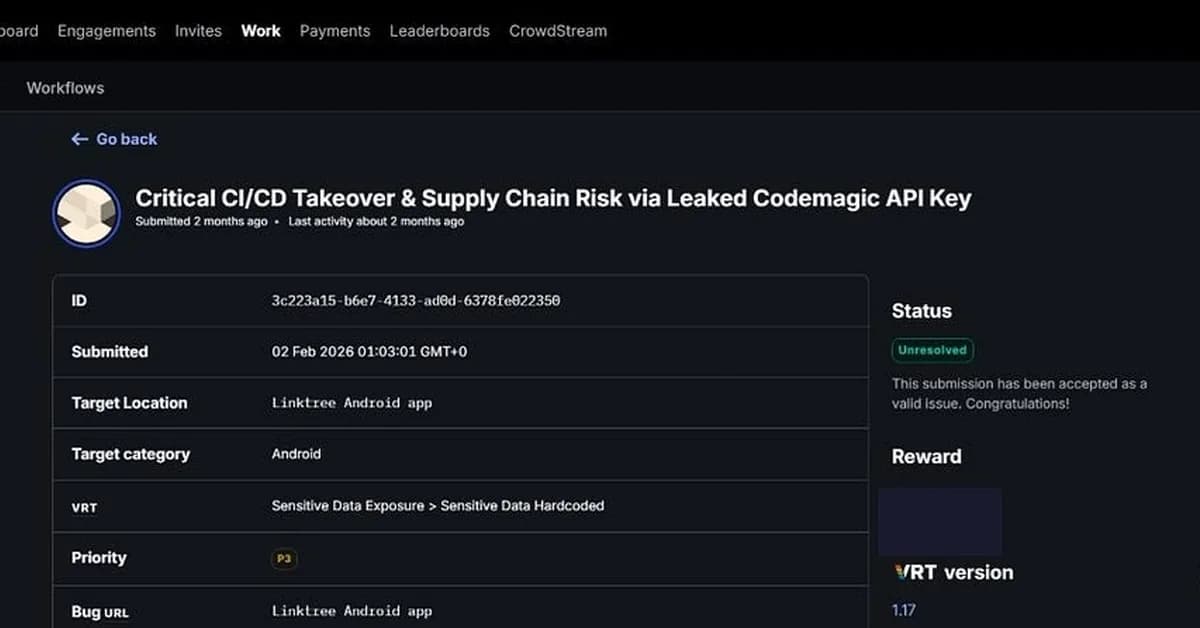The image size is (1200, 628).
Task: Open CrowdStream
Action: pyautogui.click(x=557, y=31)
